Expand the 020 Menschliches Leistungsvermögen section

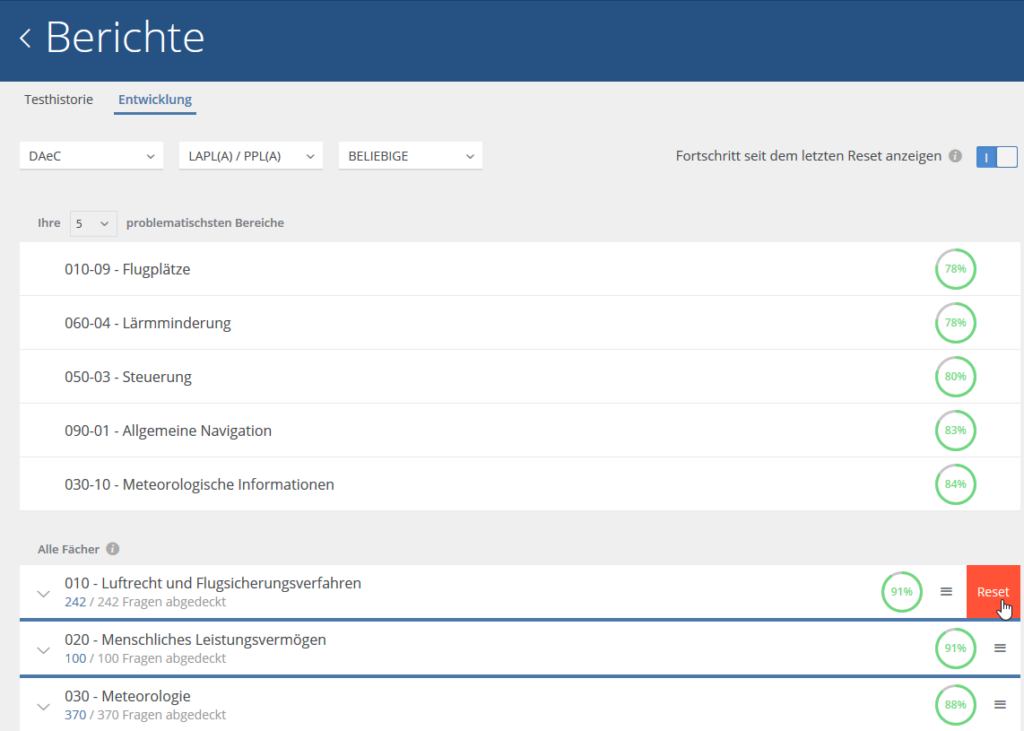[43, 649]
